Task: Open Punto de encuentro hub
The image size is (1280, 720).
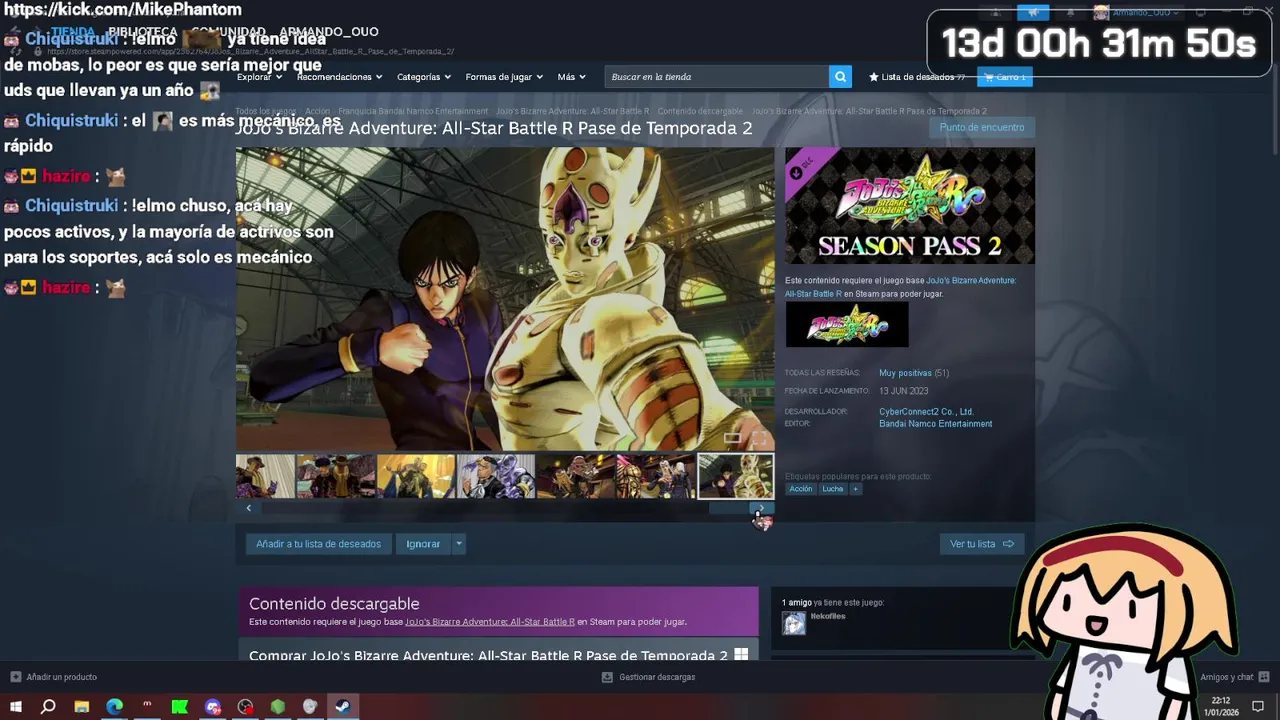Action: [981, 128]
